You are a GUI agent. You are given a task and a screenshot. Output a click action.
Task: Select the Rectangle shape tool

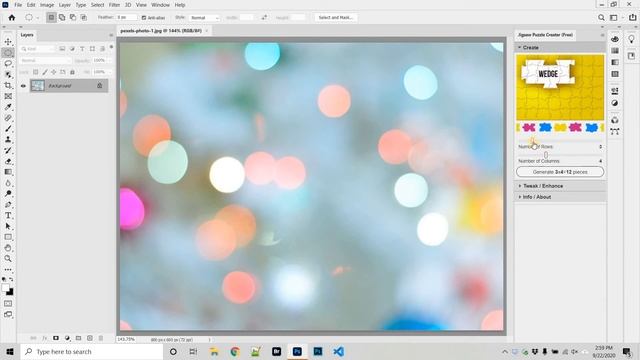pyautogui.click(x=8, y=237)
